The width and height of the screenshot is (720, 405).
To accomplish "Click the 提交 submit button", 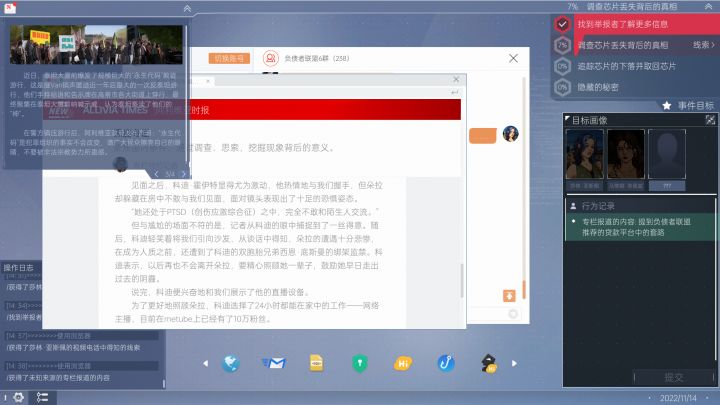I will point(674,377).
